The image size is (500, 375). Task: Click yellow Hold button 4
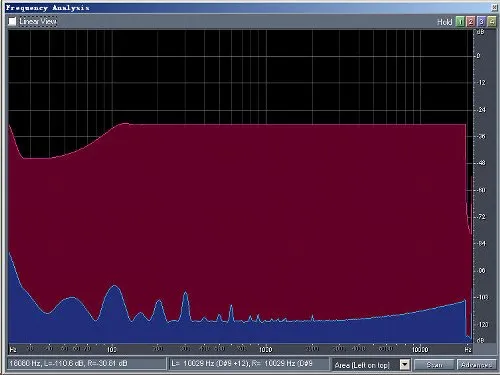click(492, 22)
